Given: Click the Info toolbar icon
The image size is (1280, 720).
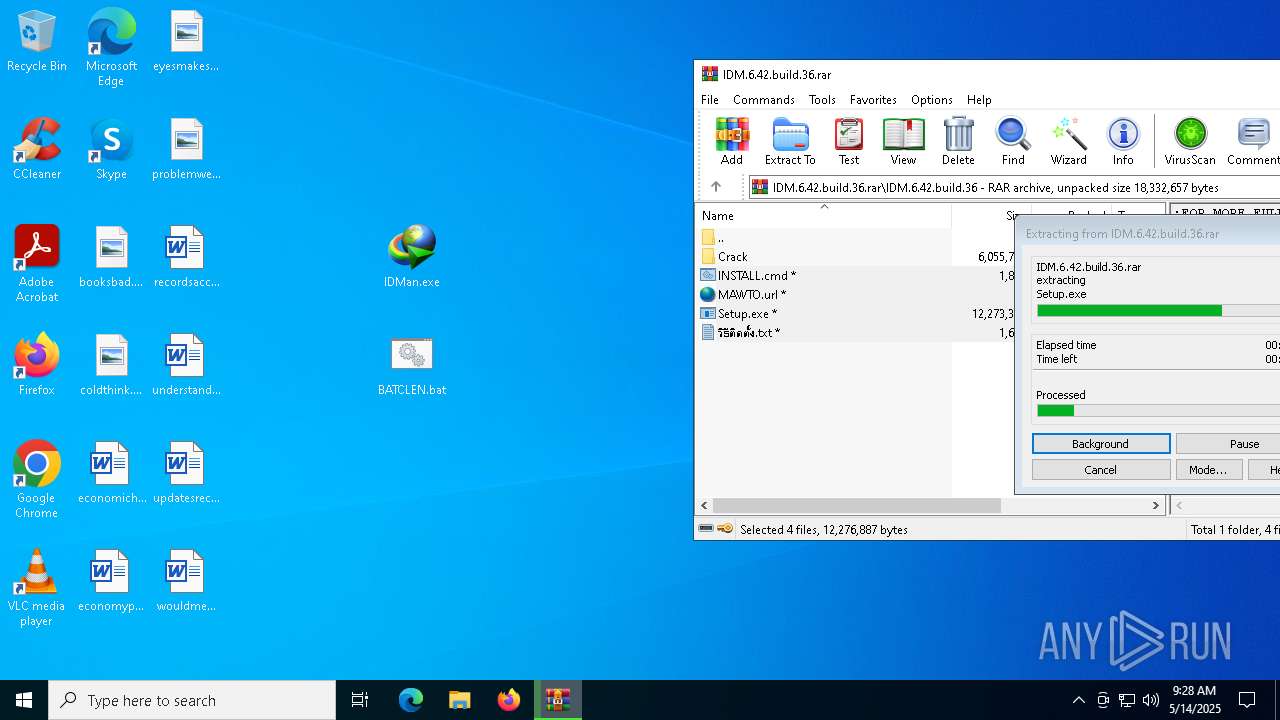Looking at the screenshot, I should point(1123,141).
